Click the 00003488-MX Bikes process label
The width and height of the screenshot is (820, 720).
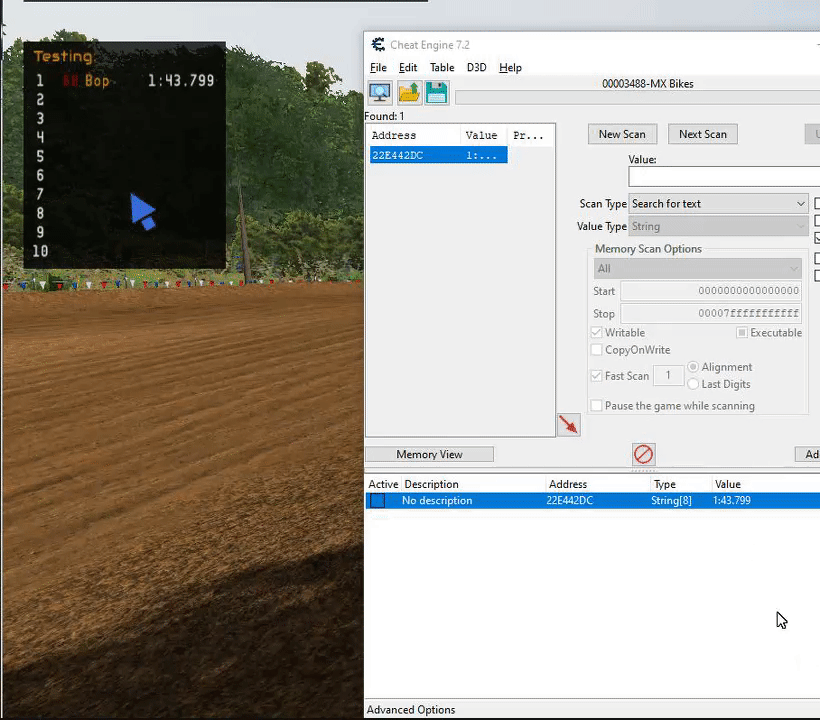[x=647, y=84]
